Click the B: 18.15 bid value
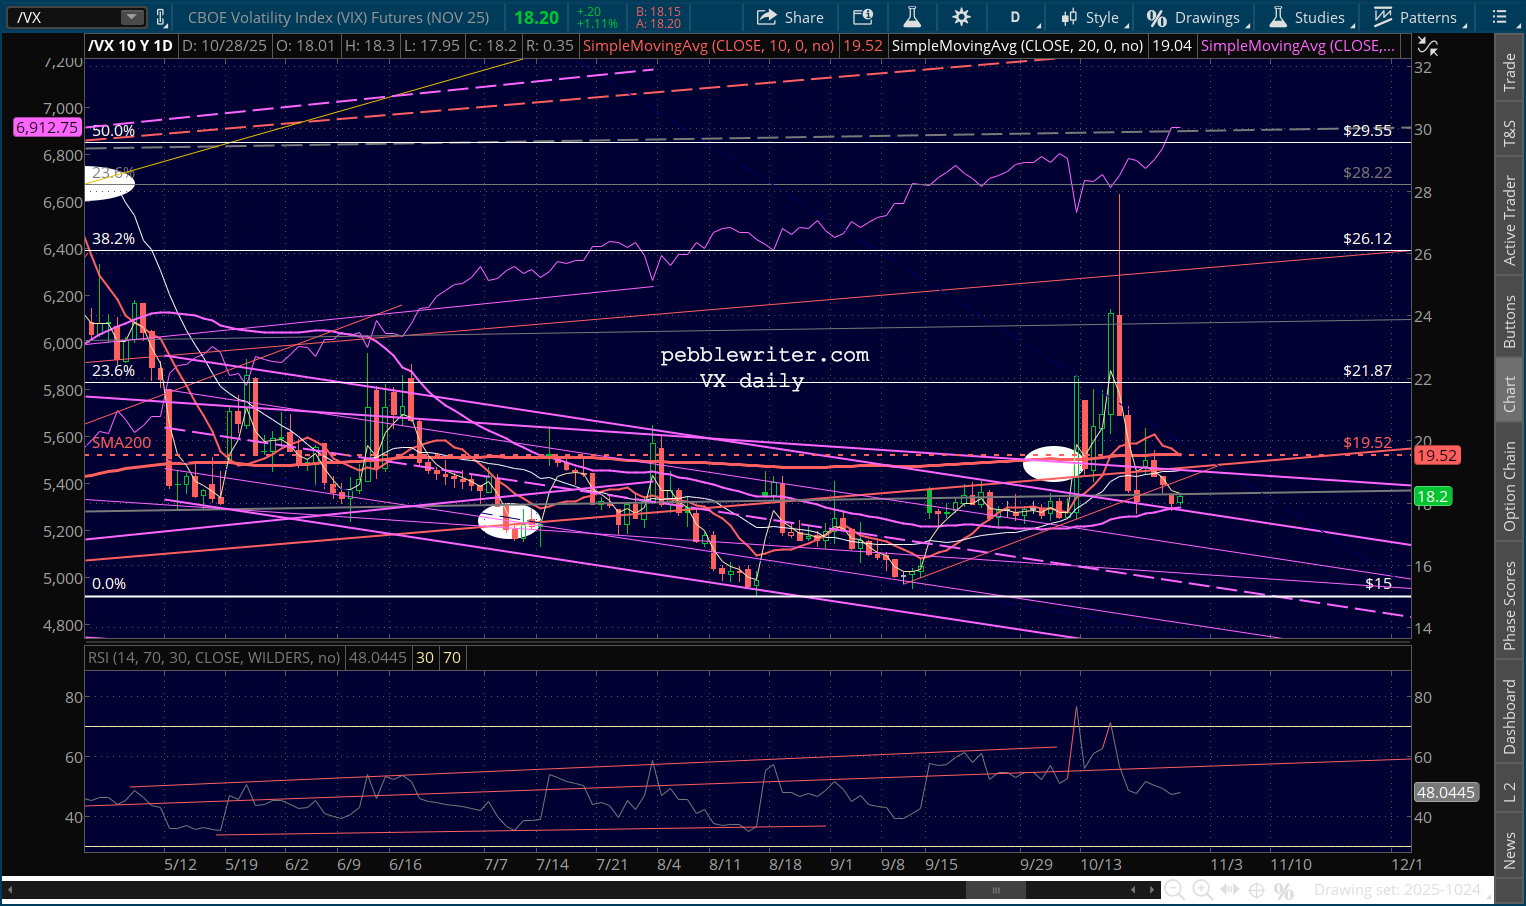 pyautogui.click(x=658, y=12)
